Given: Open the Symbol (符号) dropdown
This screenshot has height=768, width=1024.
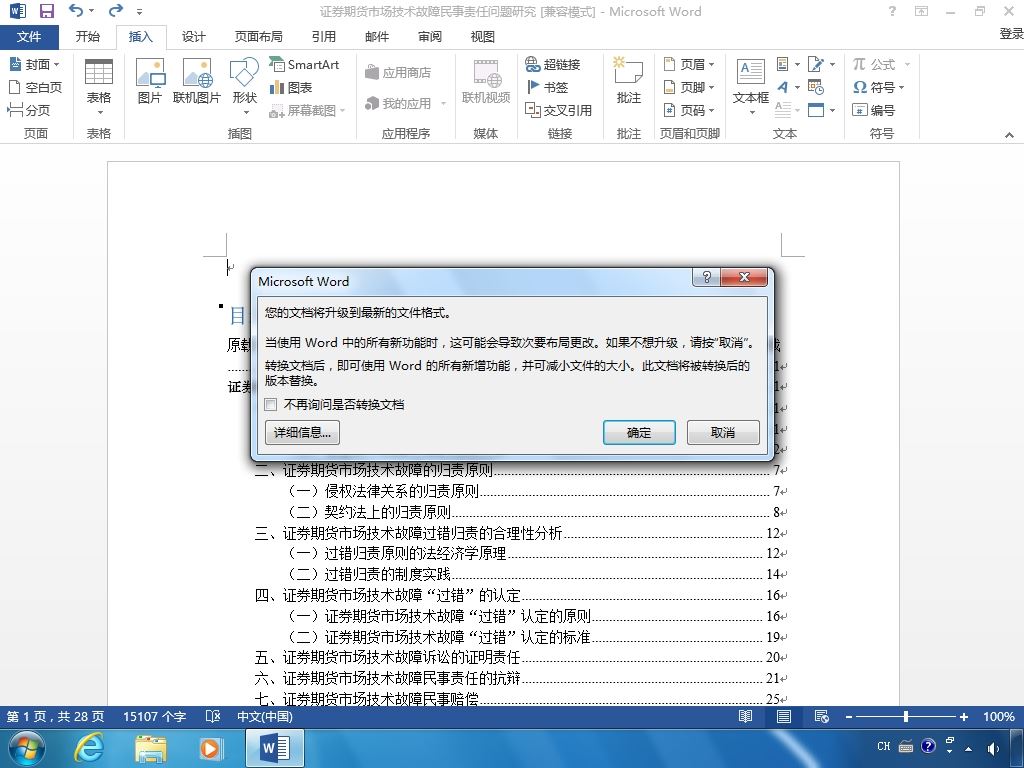Looking at the screenshot, I should pos(878,87).
